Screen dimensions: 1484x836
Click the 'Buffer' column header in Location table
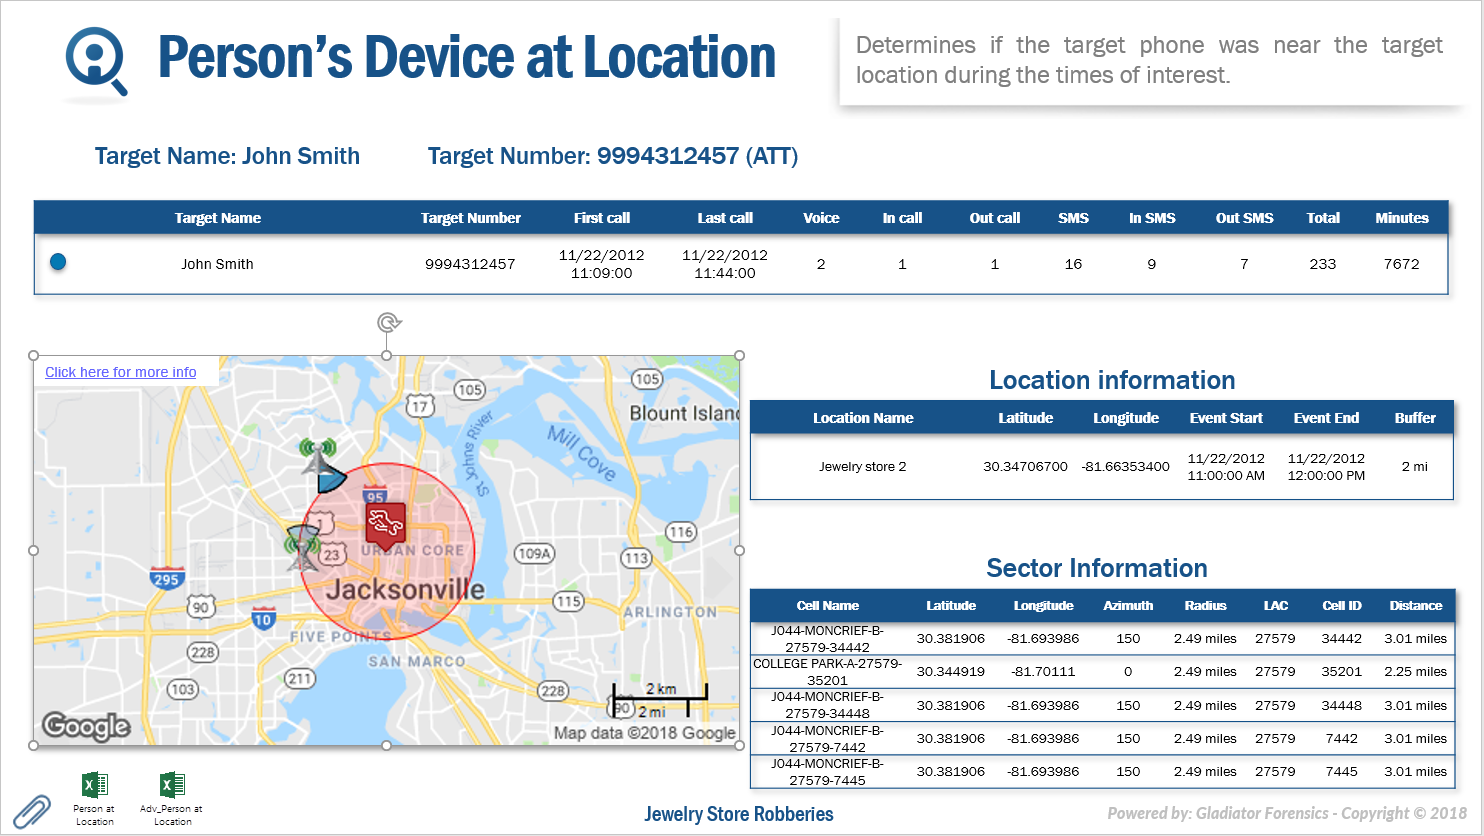point(1415,418)
